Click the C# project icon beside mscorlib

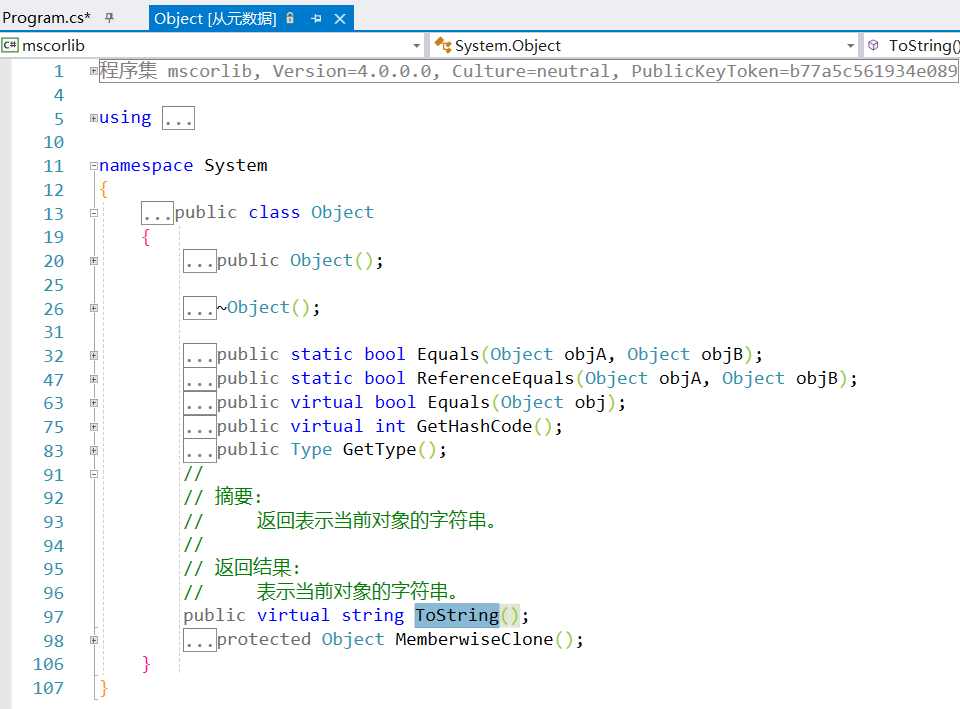(x=10, y=45)
